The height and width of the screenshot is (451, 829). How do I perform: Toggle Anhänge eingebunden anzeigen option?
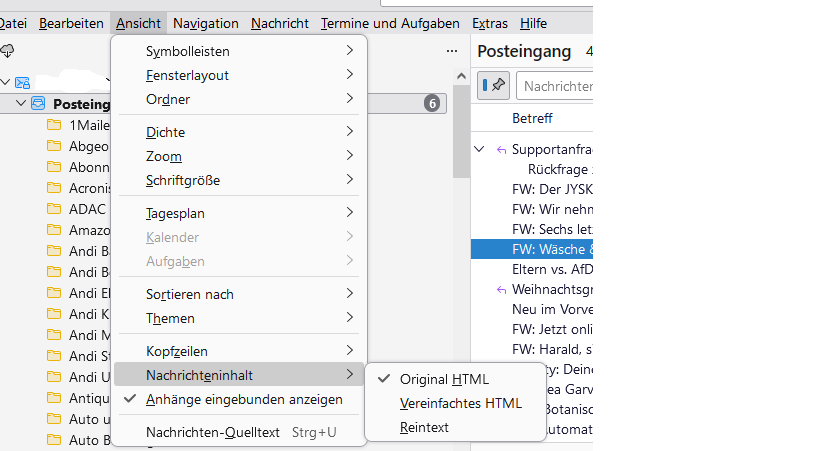(x=244, y=399)
